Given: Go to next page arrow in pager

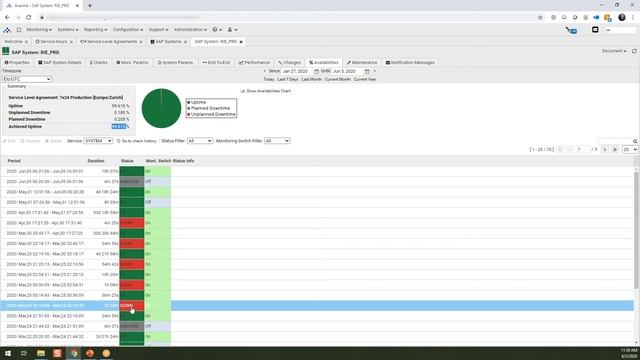Looking at the screenshot, I should 605,150.
